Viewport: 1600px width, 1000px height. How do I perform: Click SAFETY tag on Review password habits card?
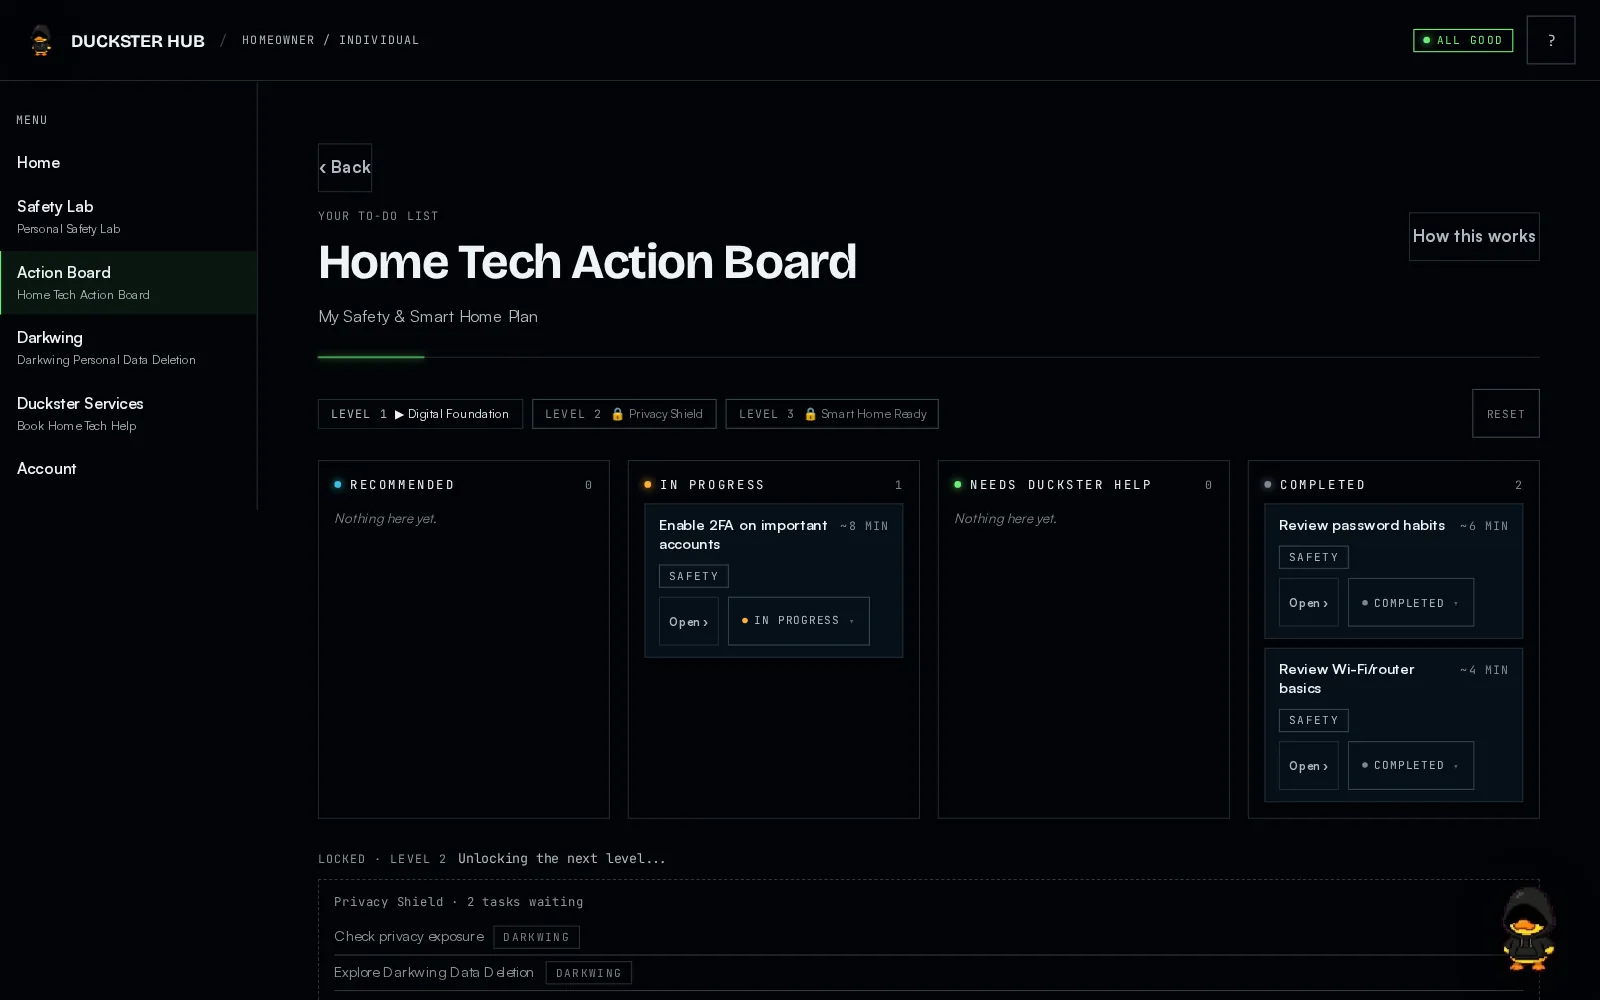(x=1313, y=557)
